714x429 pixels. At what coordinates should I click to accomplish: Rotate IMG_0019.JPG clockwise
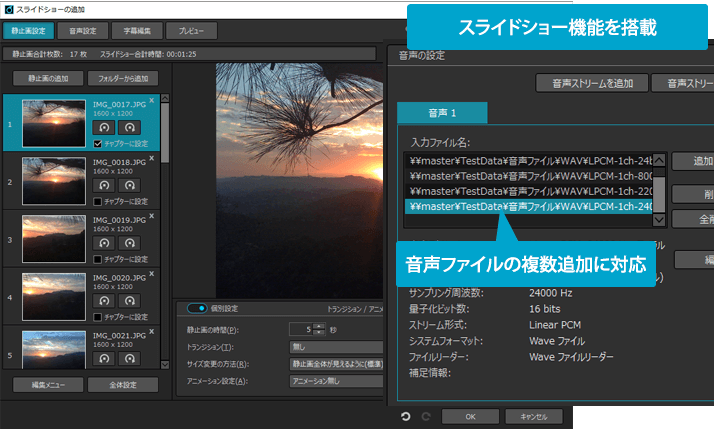tap(129, 243)
